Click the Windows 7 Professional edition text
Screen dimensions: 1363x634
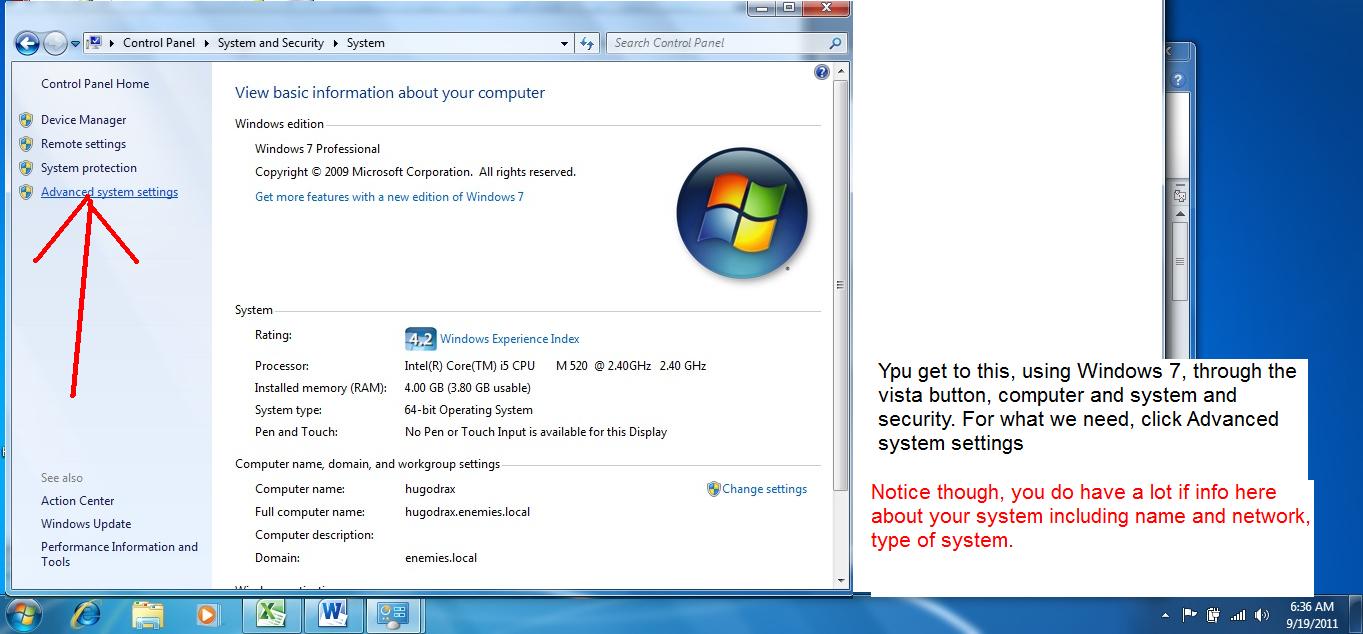[317, 149]
